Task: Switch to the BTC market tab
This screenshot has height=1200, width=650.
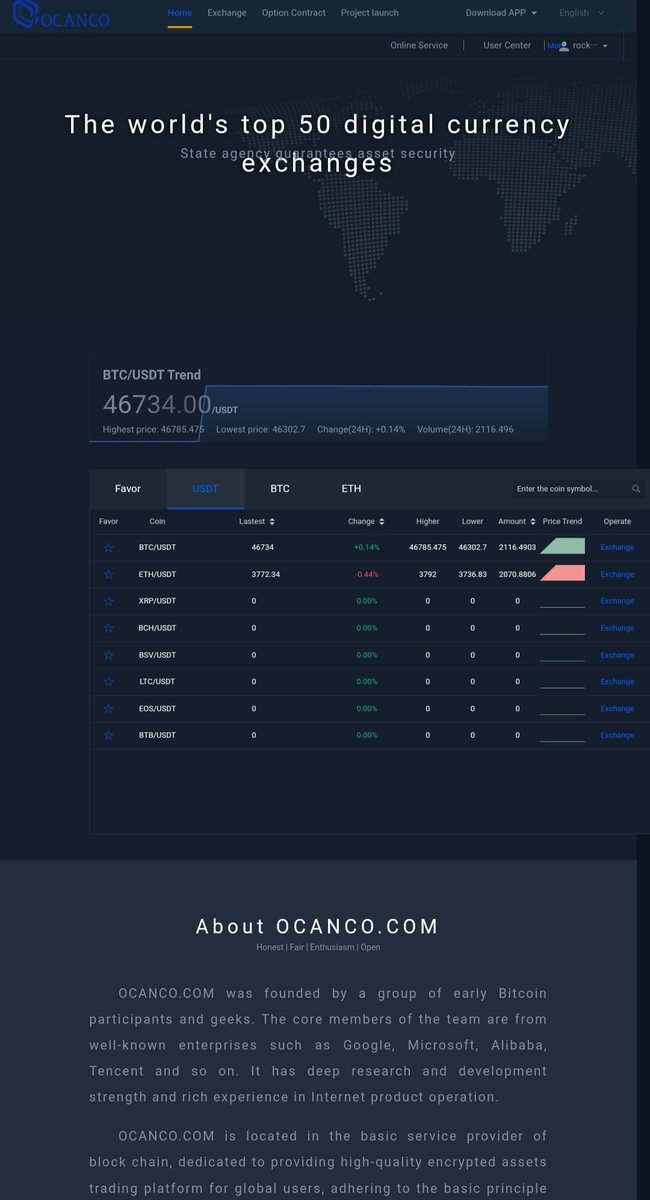Action: click(280, 489)
